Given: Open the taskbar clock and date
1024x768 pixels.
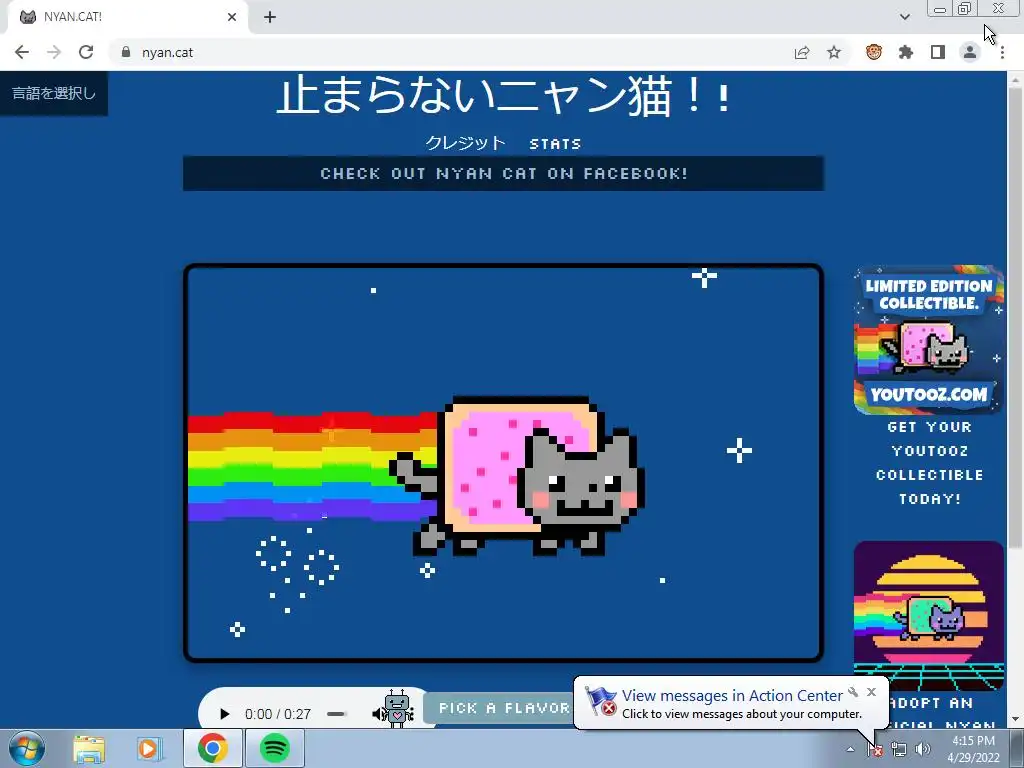Looking at the screenshot, I should [x=973, y=749].
